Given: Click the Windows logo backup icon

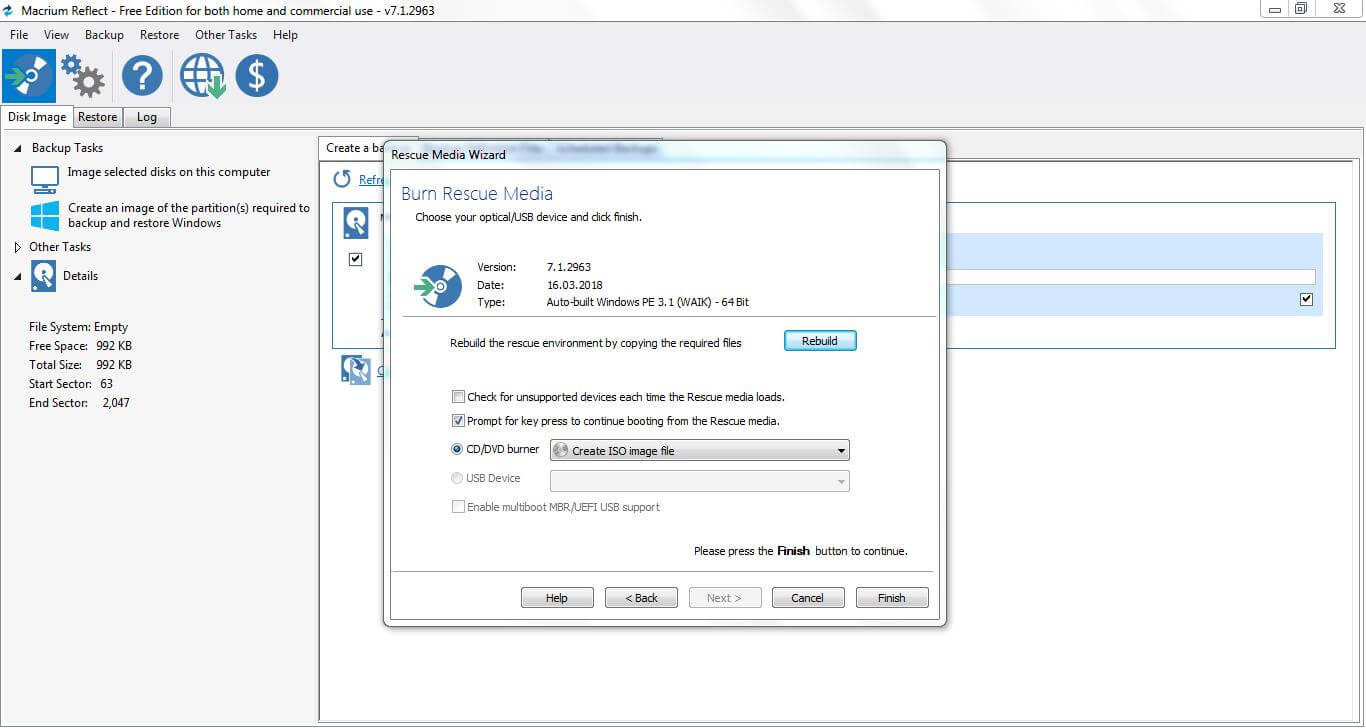Looking at the screenshot, I should click(45, 216).
